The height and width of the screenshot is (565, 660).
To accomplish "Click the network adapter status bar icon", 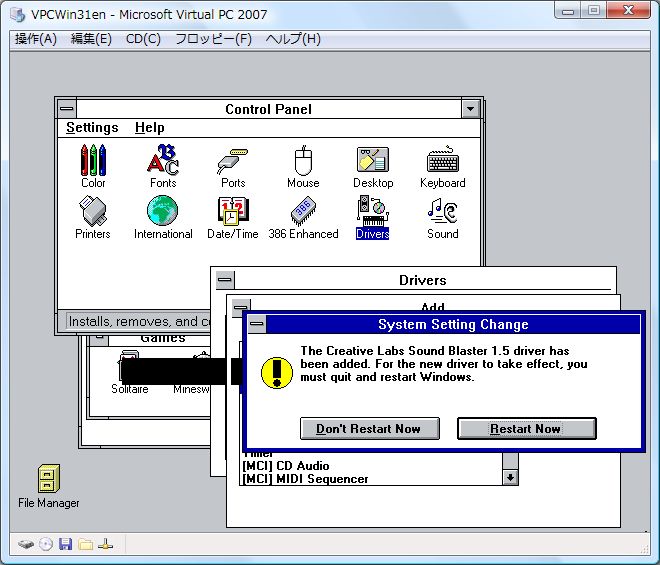I will 105,544.
